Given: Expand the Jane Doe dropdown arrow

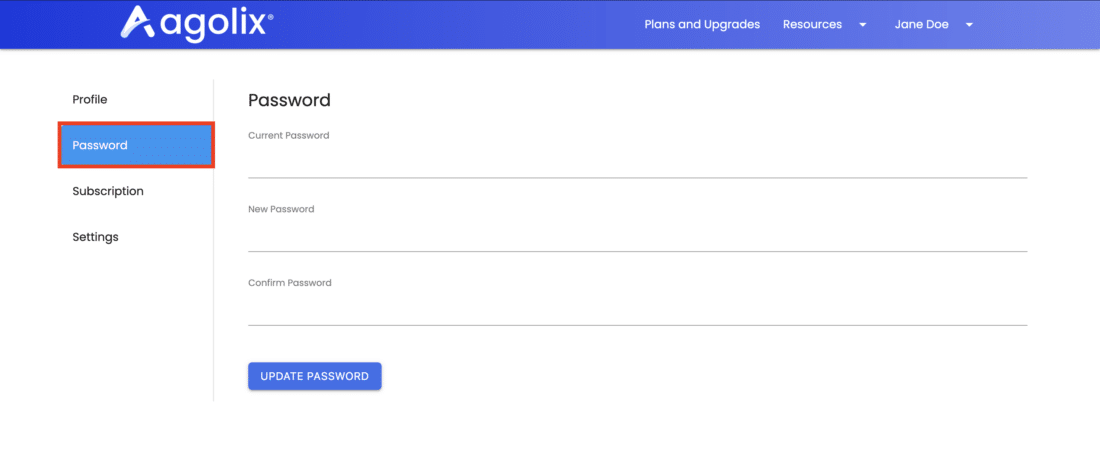Looking at the screenshot, I should [969, 25].
